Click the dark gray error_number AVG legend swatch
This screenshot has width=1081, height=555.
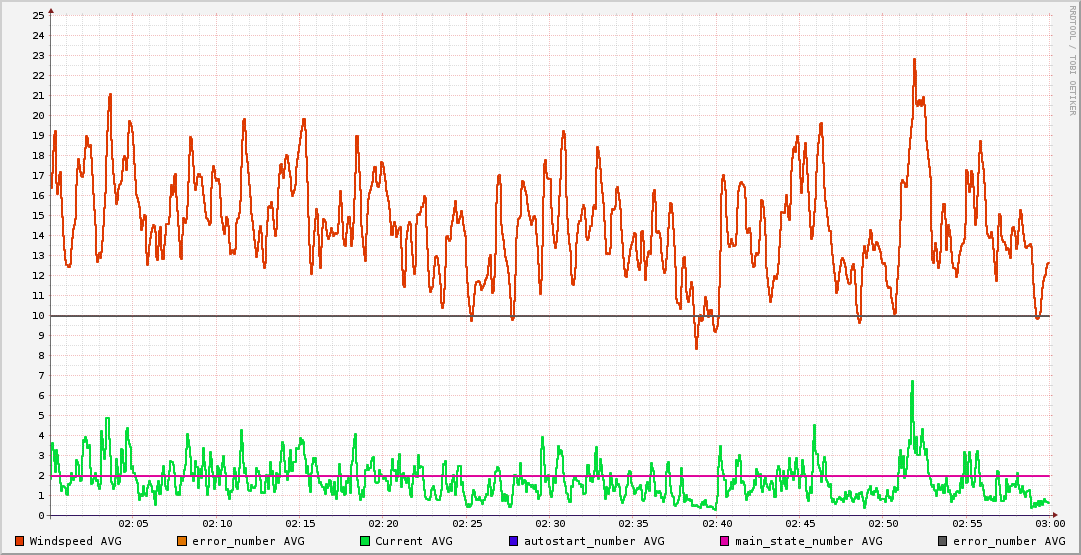(943, 541)
